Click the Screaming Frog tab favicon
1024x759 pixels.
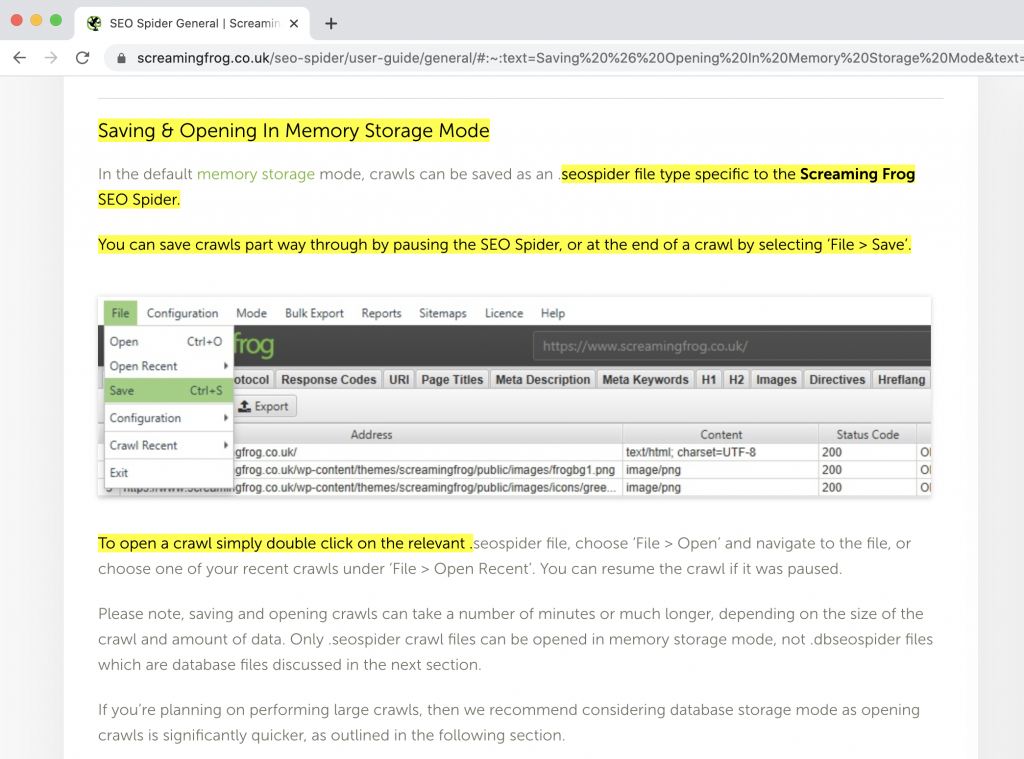coord(94,23)
